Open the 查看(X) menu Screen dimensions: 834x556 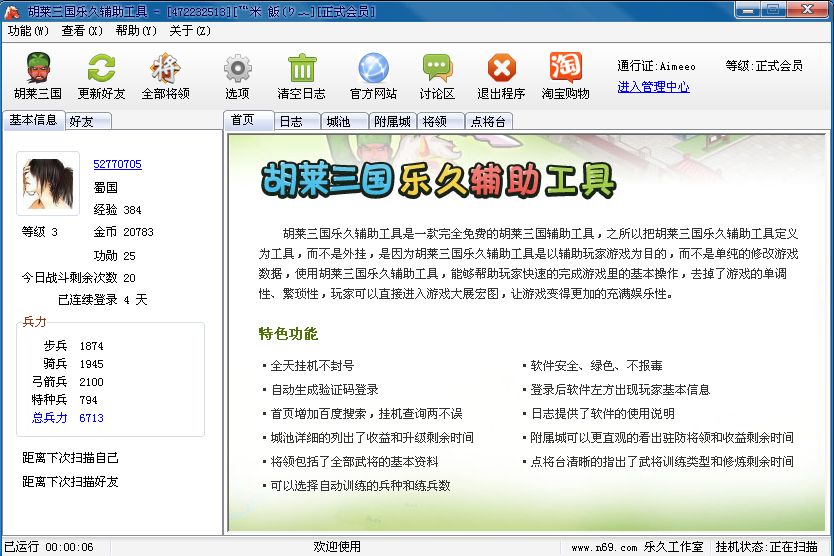click(82, 31)
